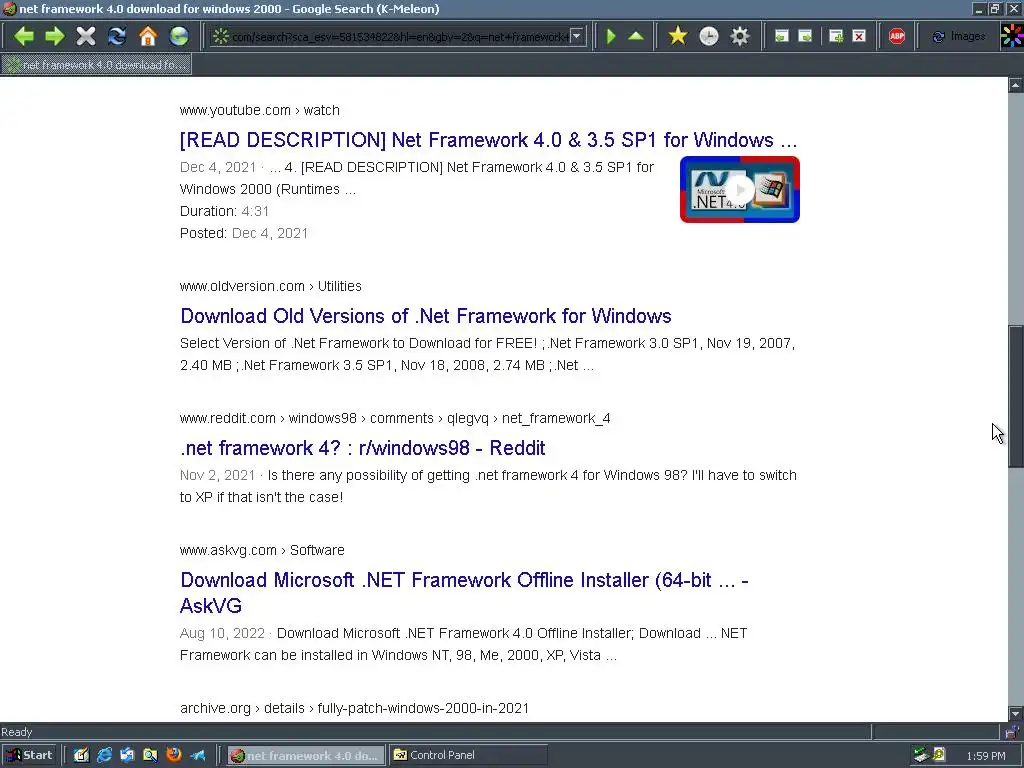Image resolution: width=1024 pixels, height=768 pixels.
Task: Click the reddit.com windows98 comments breadcrumb
Action: pos(395,418)
